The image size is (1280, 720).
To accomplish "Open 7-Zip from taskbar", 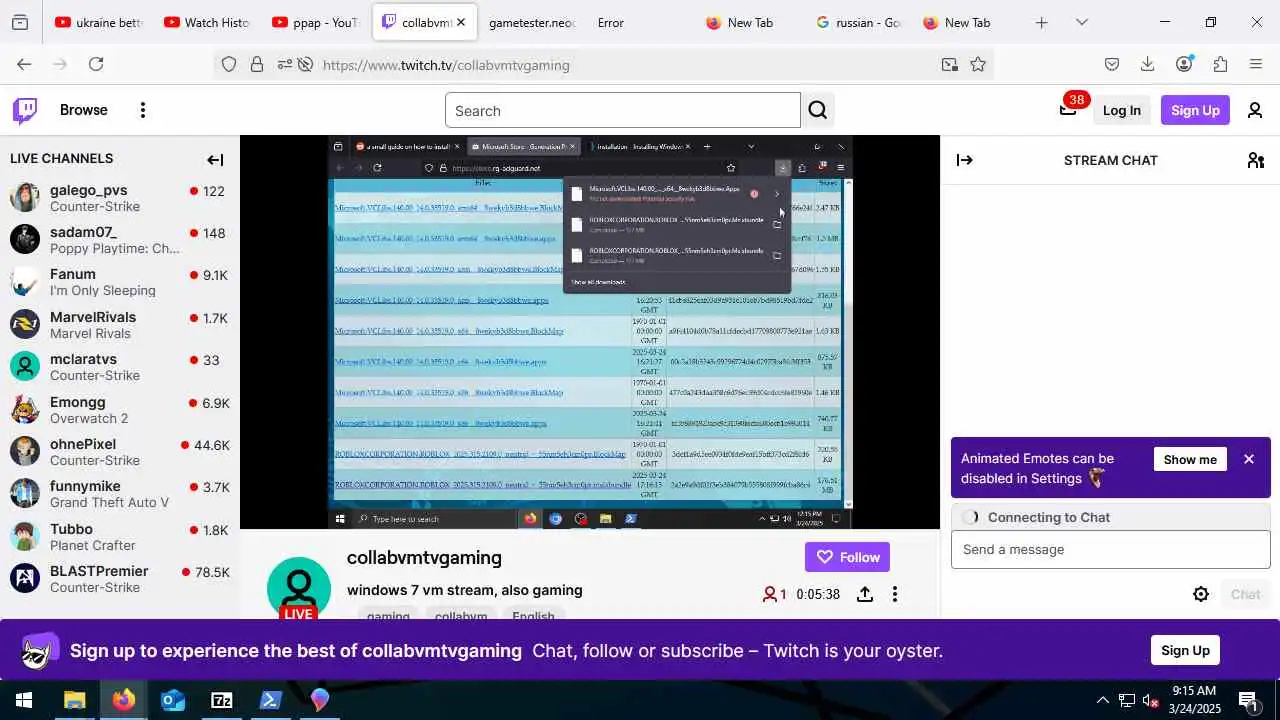I will pos(222,700).
